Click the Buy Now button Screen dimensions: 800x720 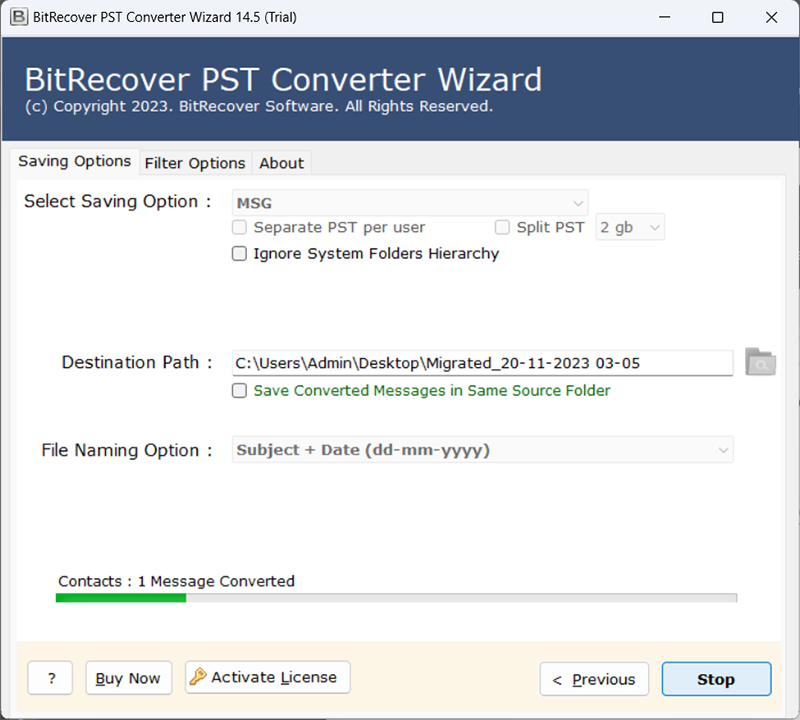coord(129,678)
